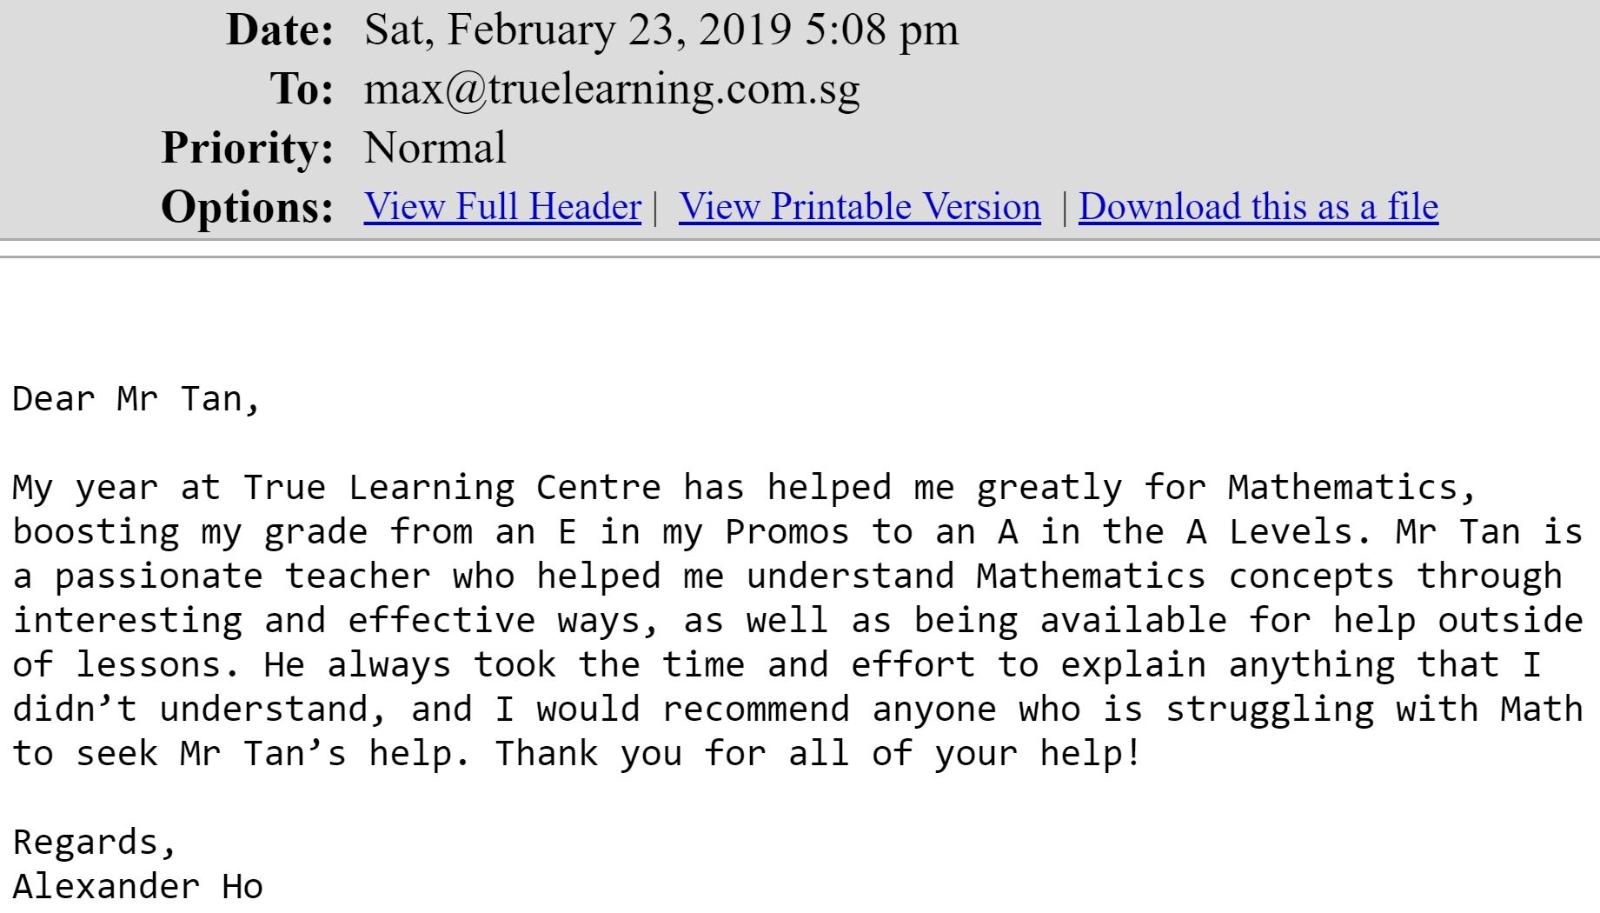Click the Options: header label
This screenshot has height=913, width=1600.
pos(247,207)
